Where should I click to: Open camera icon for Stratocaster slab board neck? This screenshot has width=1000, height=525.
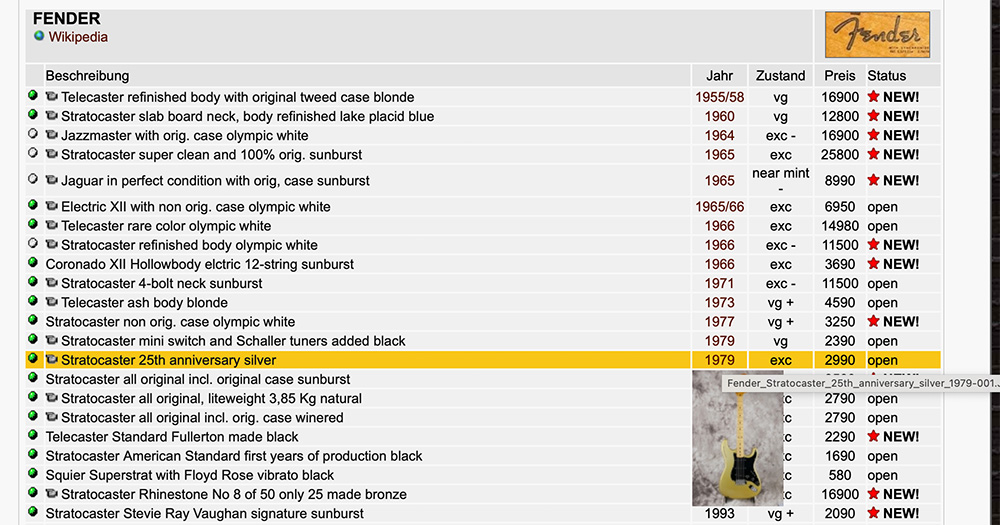(52, 116)
